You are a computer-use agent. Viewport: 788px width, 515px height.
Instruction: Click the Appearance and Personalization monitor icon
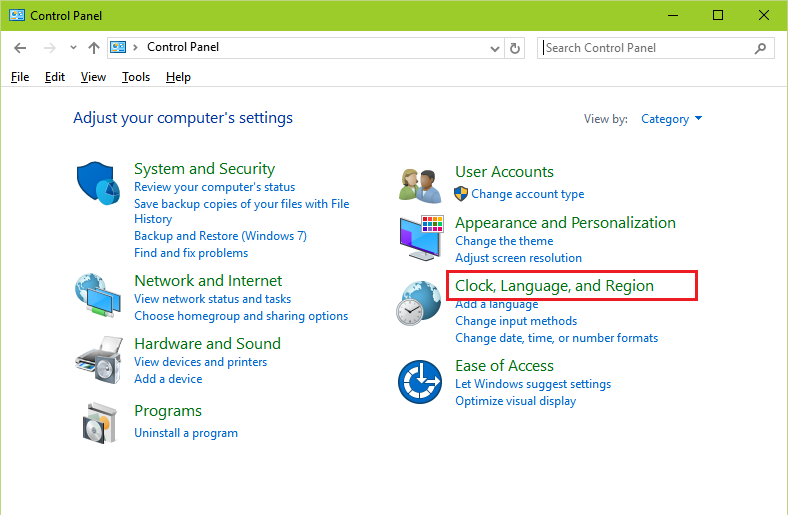coord(421,238)
